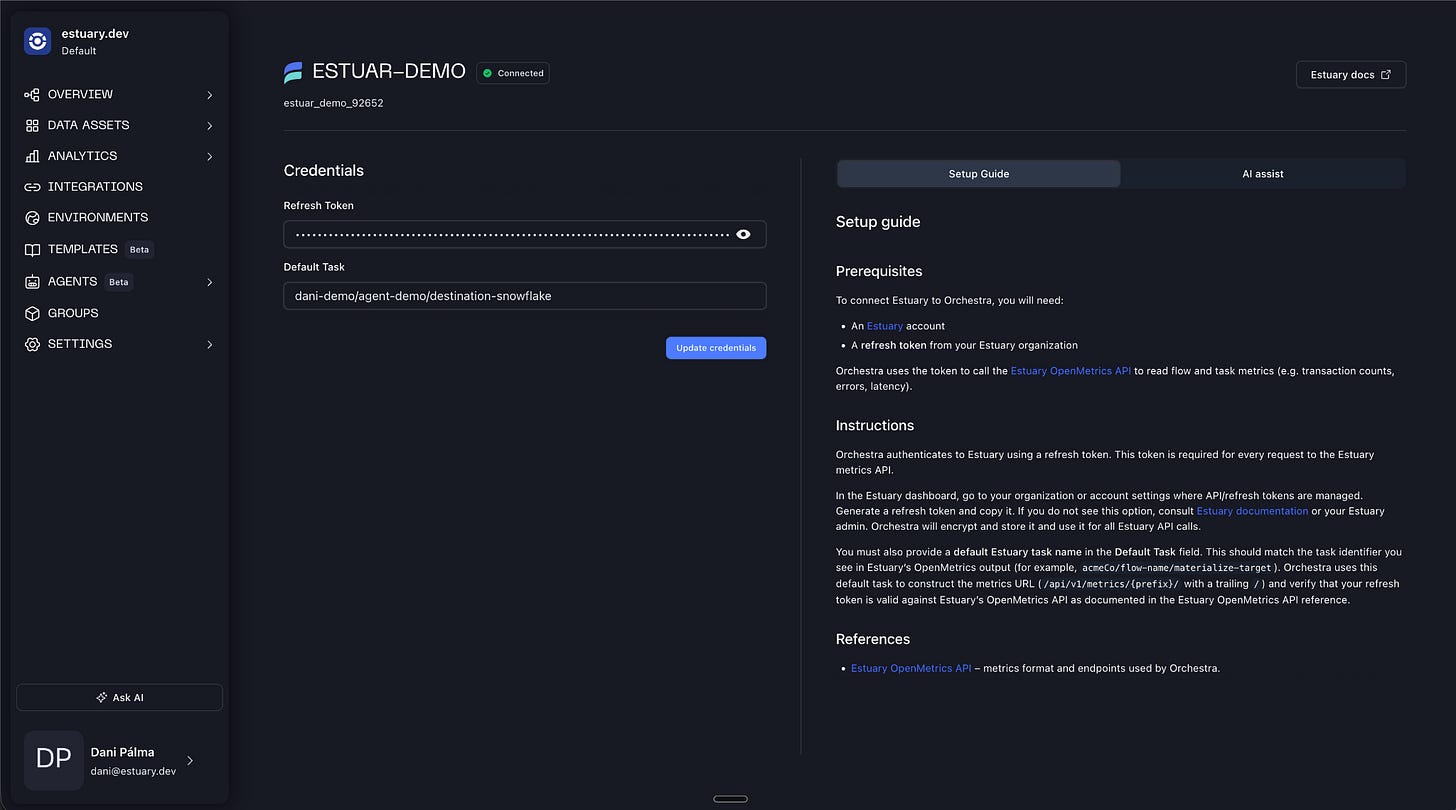The width and height of the screenshot is (1456, 810).
Task: Click the References heading
Action: (873, 639)
